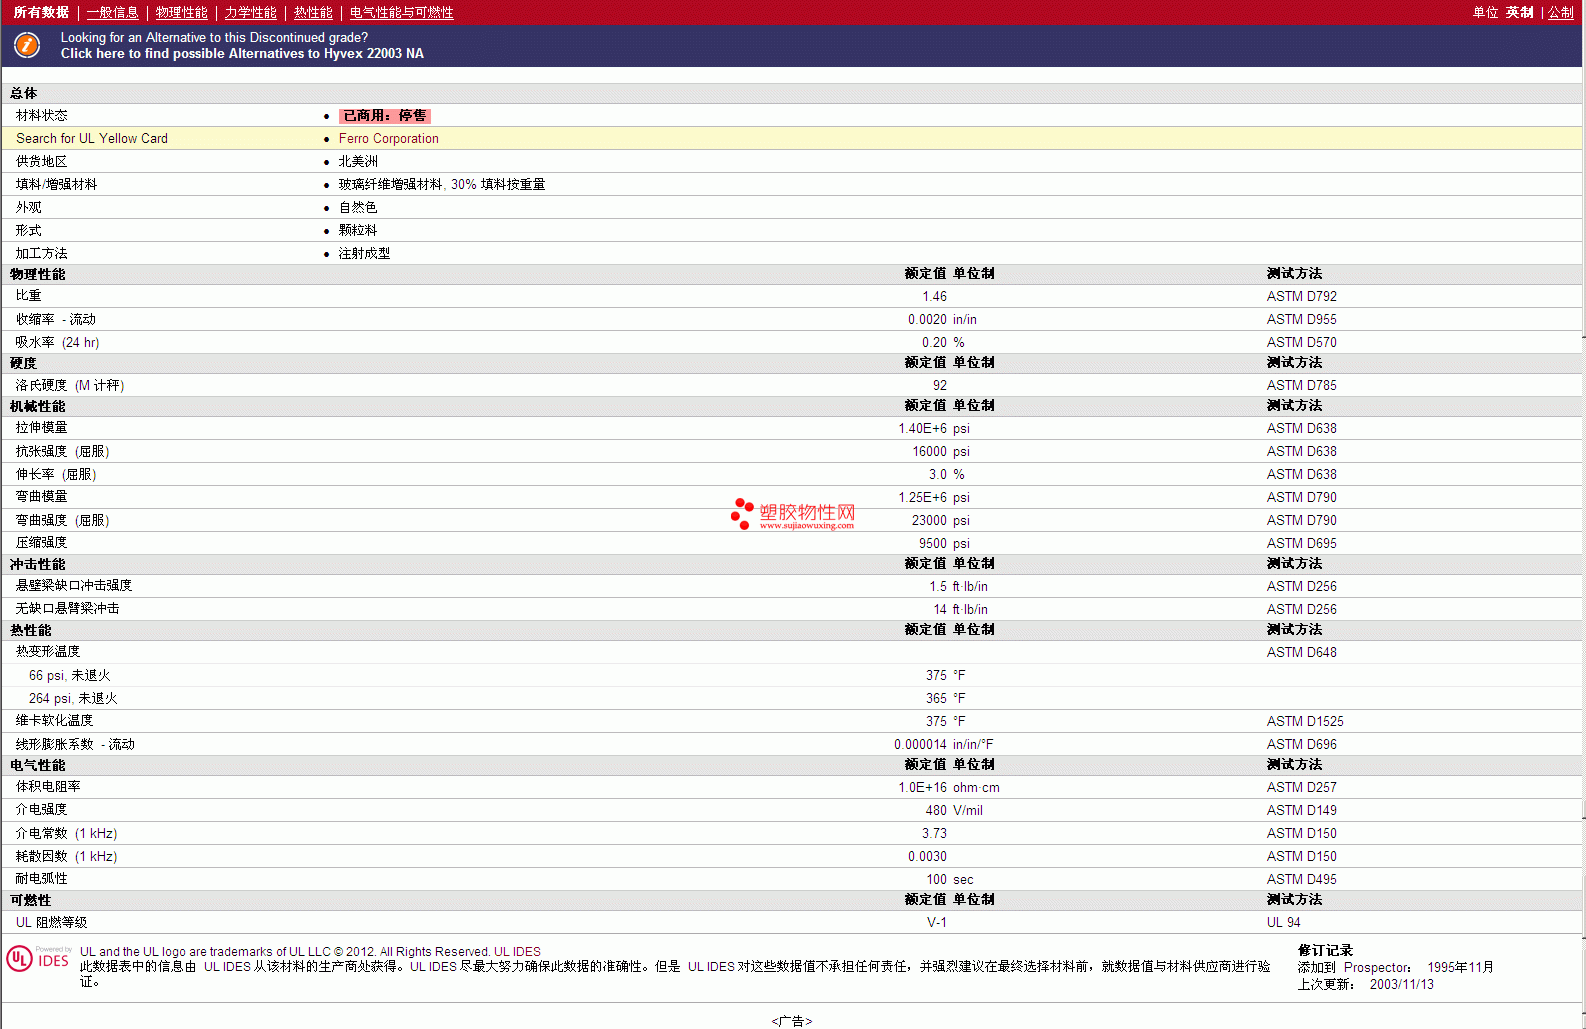Click 伸长率 (屈服) row label

click(x=56, y=475)
